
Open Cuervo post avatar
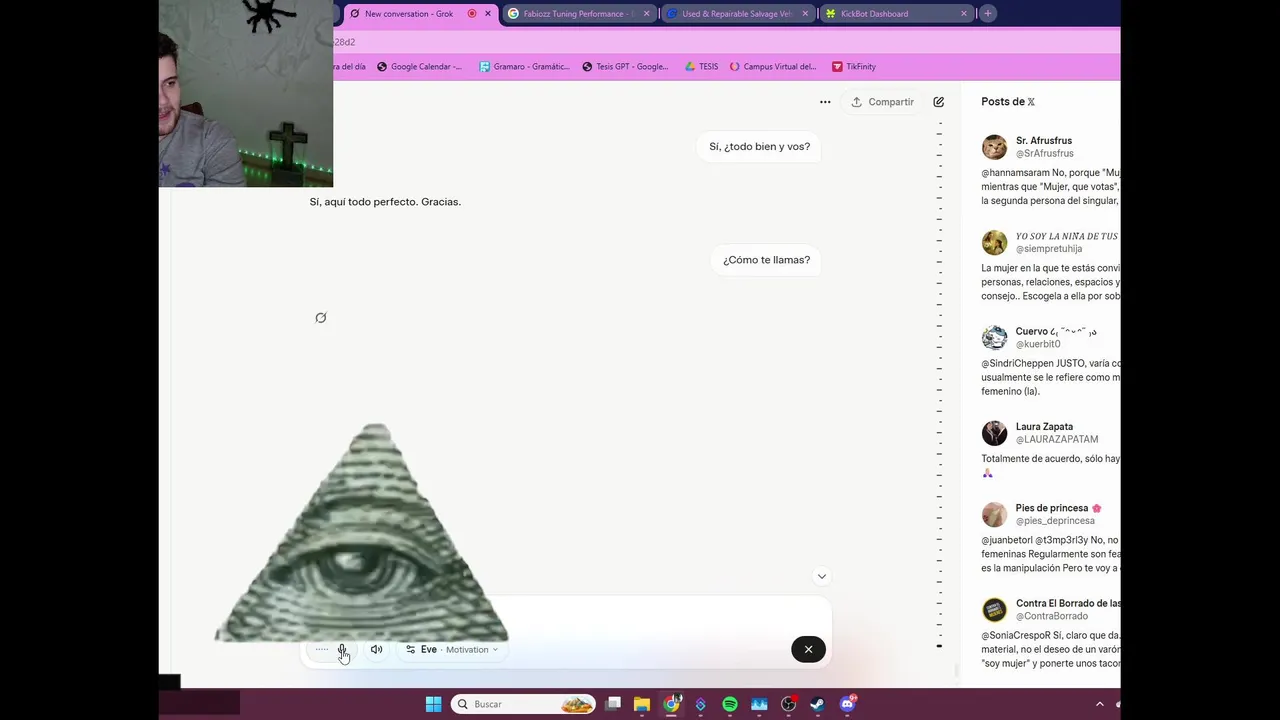coord(994,337)
